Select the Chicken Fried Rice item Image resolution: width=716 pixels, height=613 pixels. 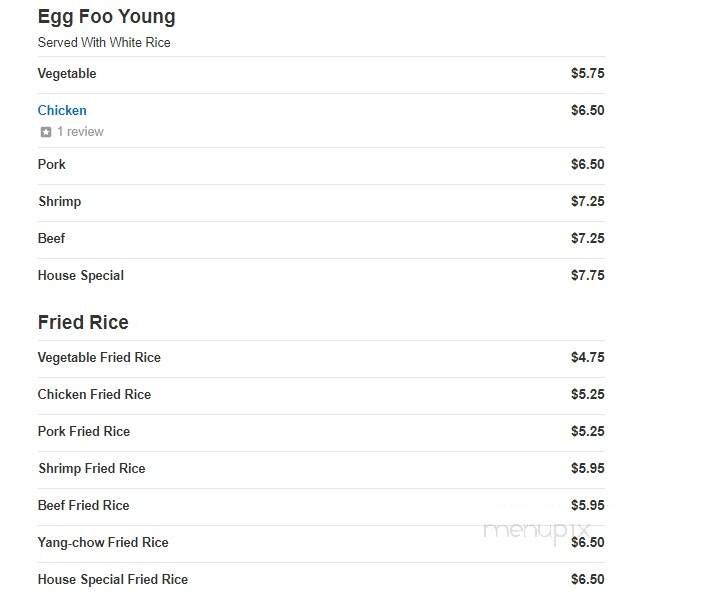[x=94, y=394]
